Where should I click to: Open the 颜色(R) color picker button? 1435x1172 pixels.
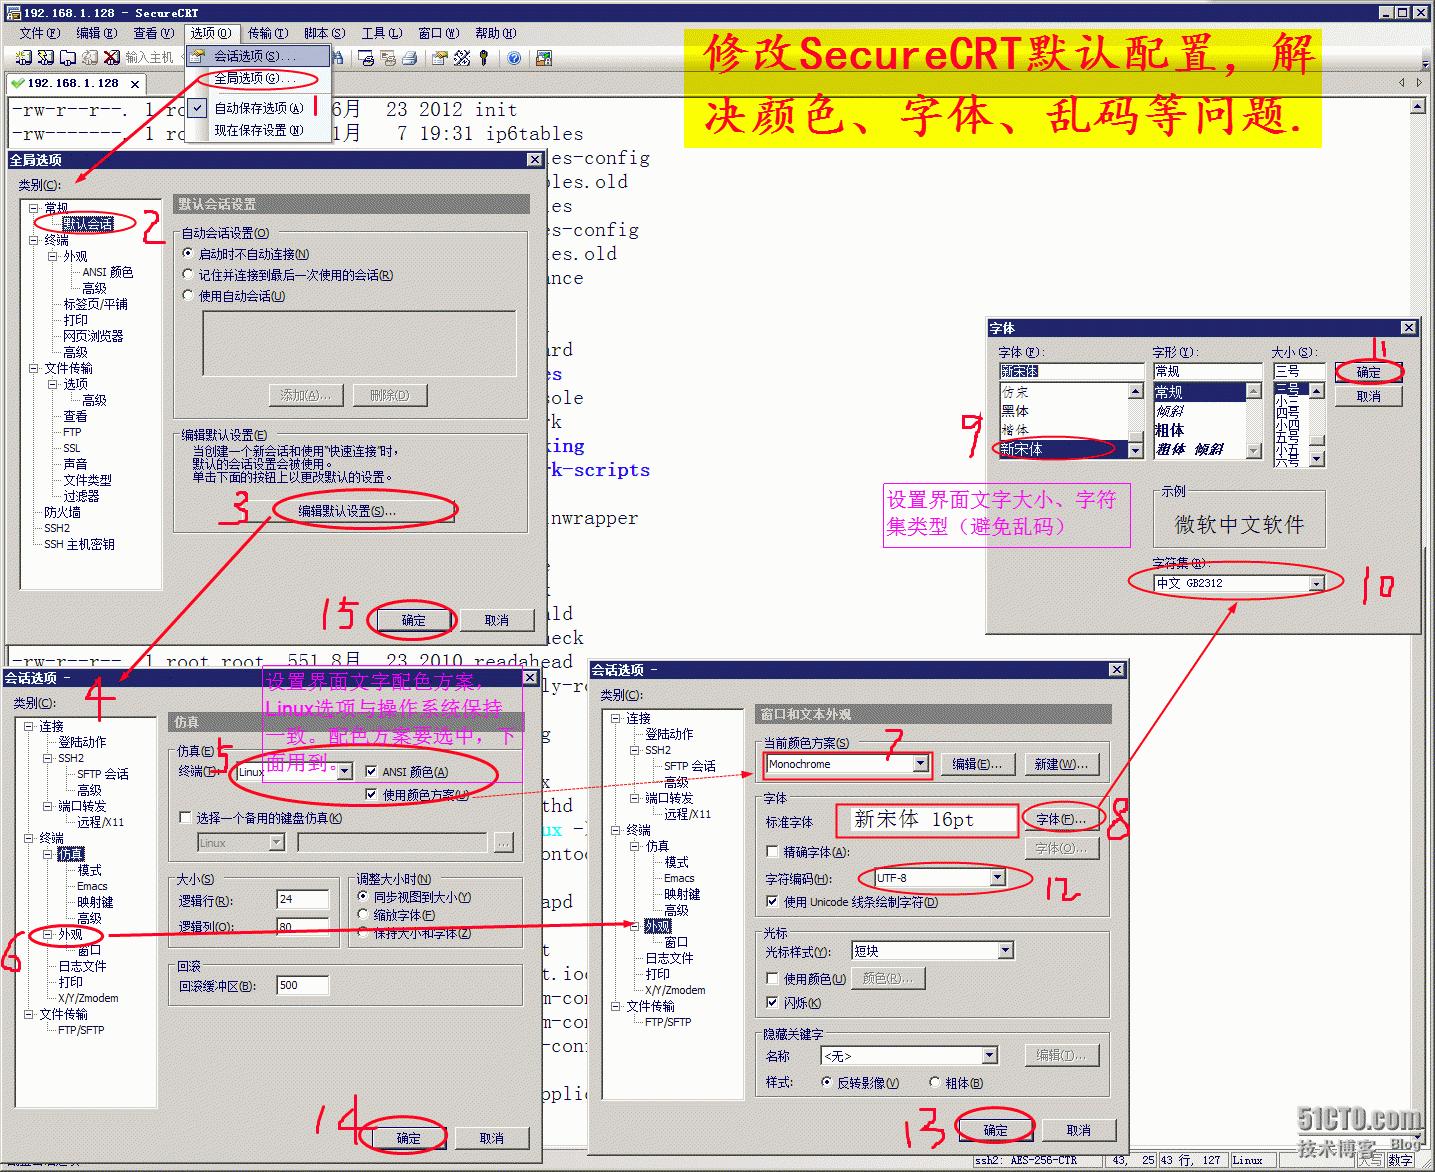click(x=888, y=977)
